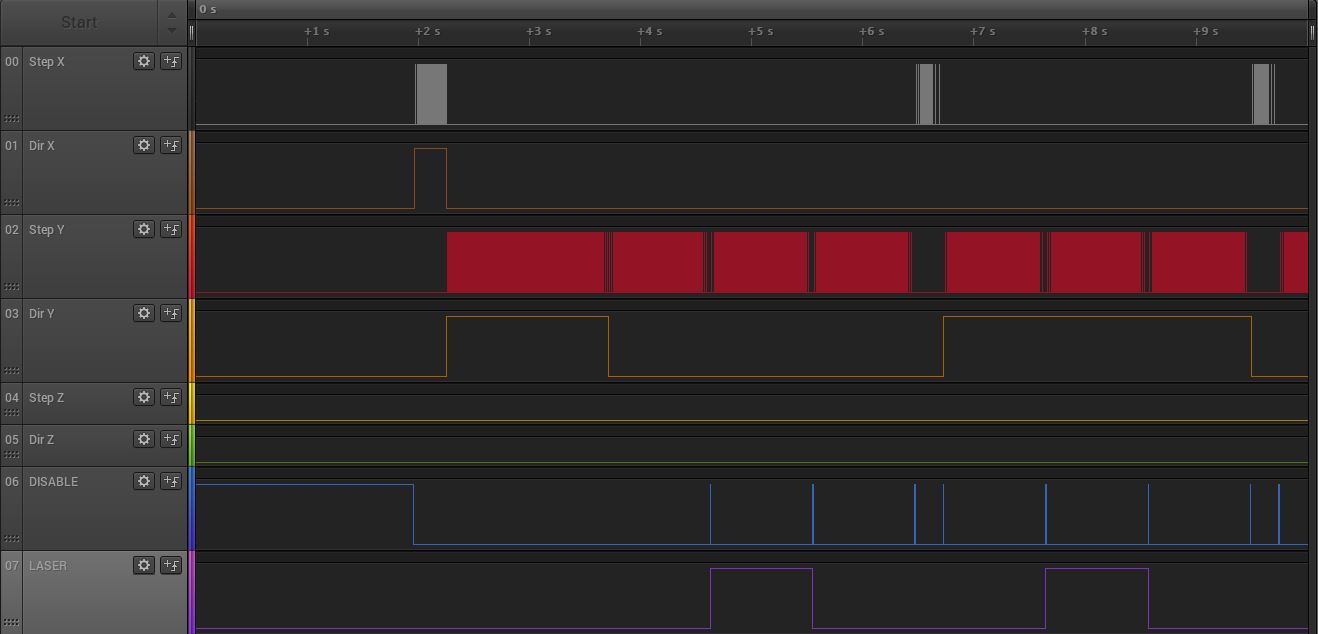This screenshot has height=634, width=1318.
Task: Open settings gear for Step X channel
Action: 144,61
